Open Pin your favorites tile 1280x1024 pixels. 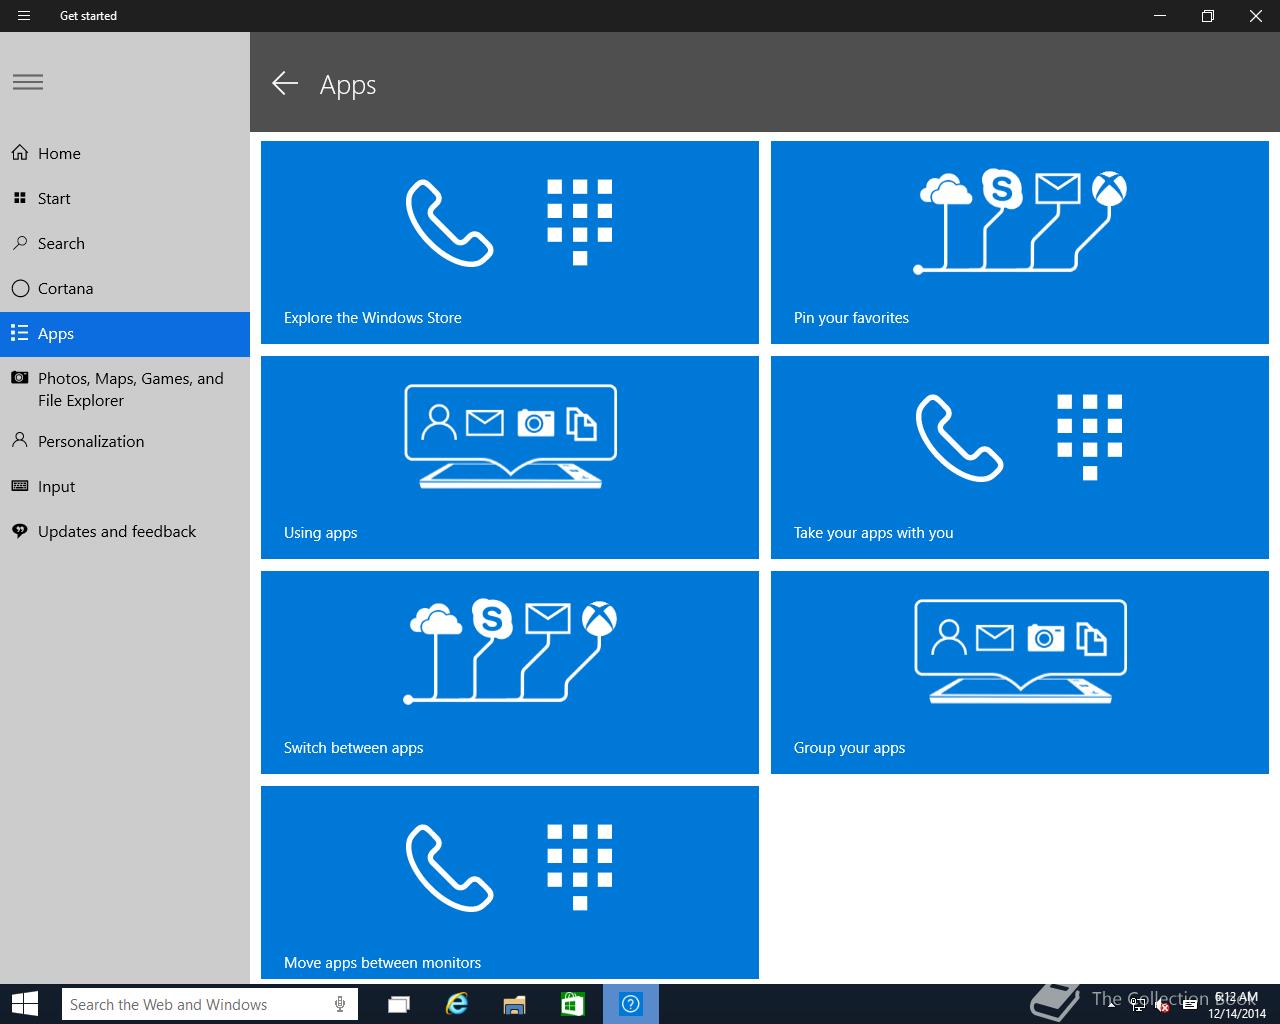[1020, 242]
